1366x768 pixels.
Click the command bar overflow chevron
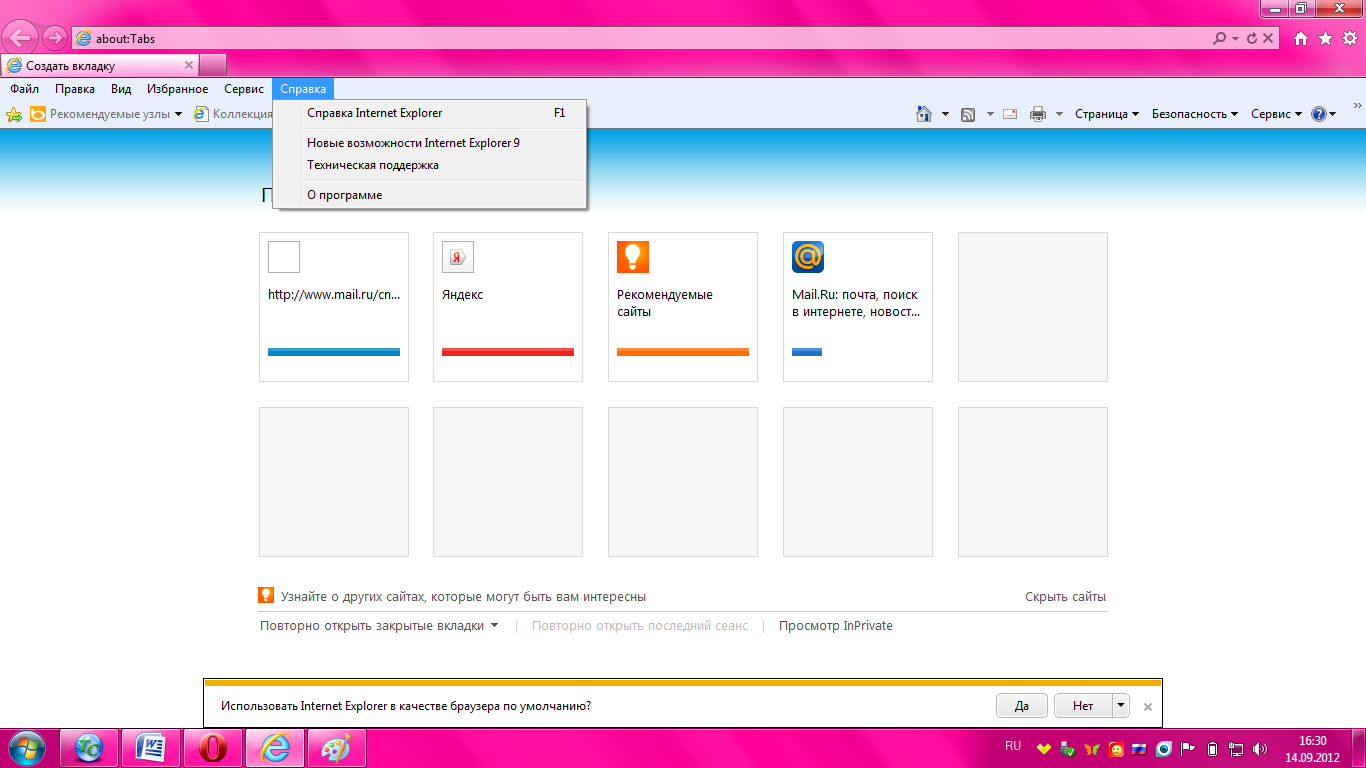(1358, 105)
